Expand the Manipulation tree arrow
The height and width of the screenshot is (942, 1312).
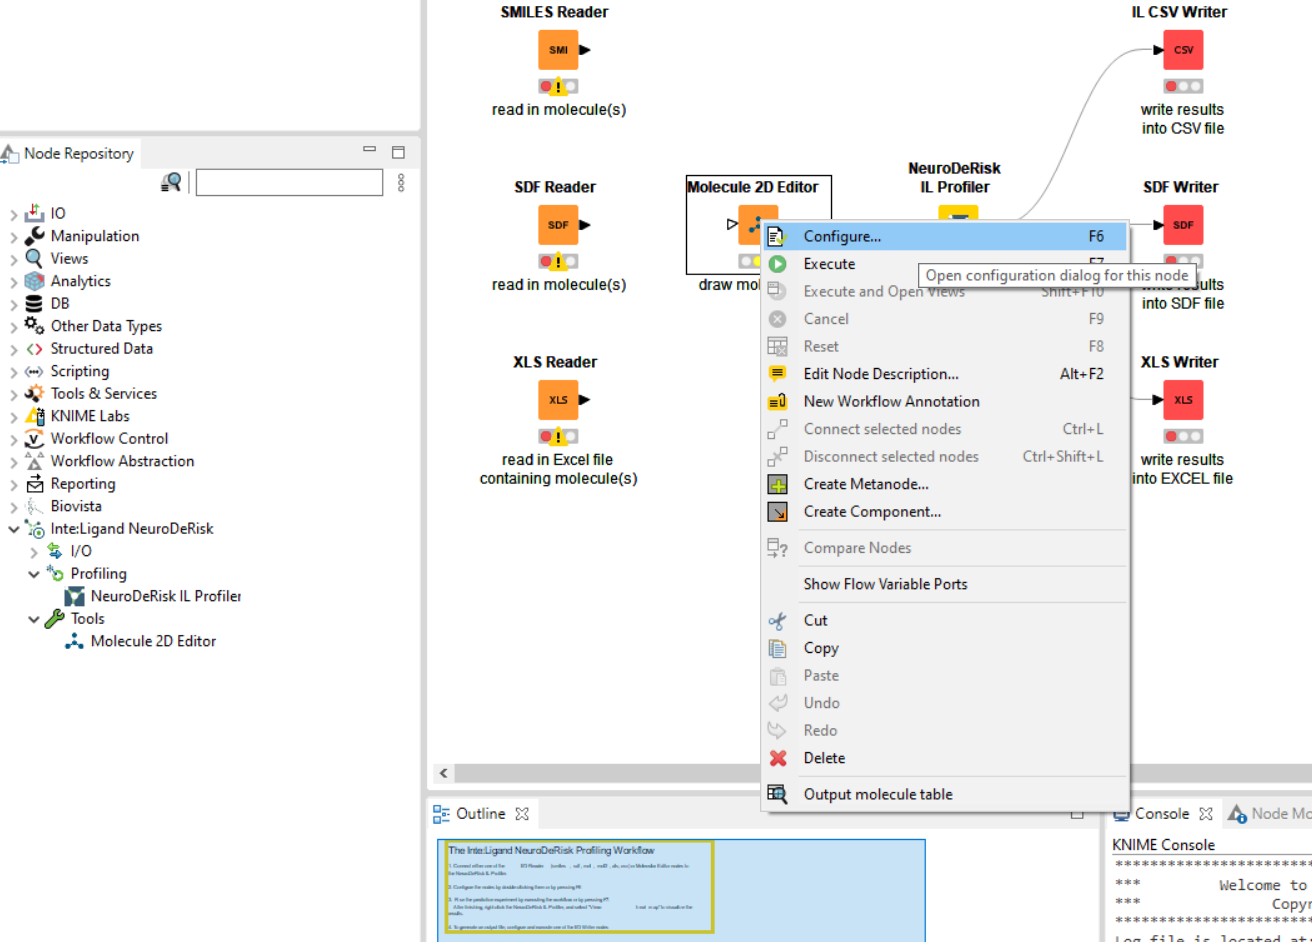tap(13, 237)
